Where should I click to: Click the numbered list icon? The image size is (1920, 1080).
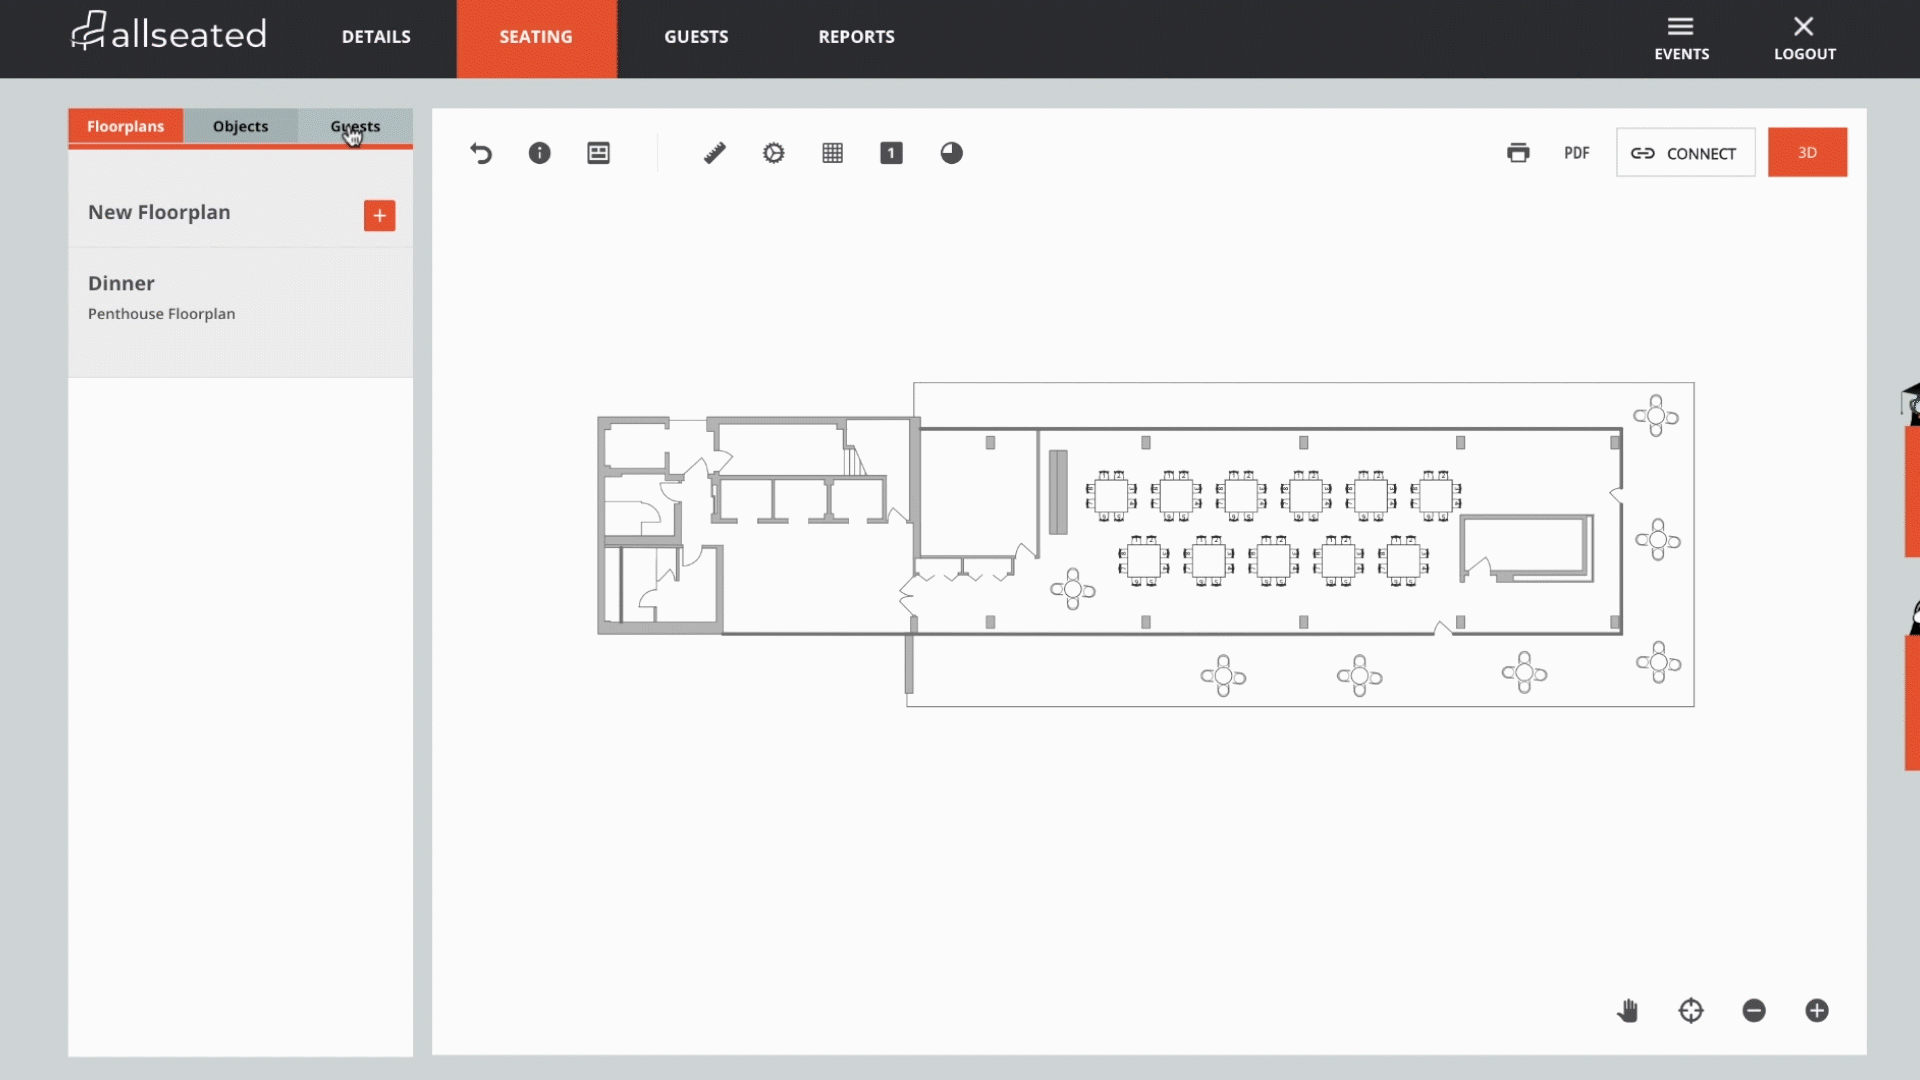[890, 152]
